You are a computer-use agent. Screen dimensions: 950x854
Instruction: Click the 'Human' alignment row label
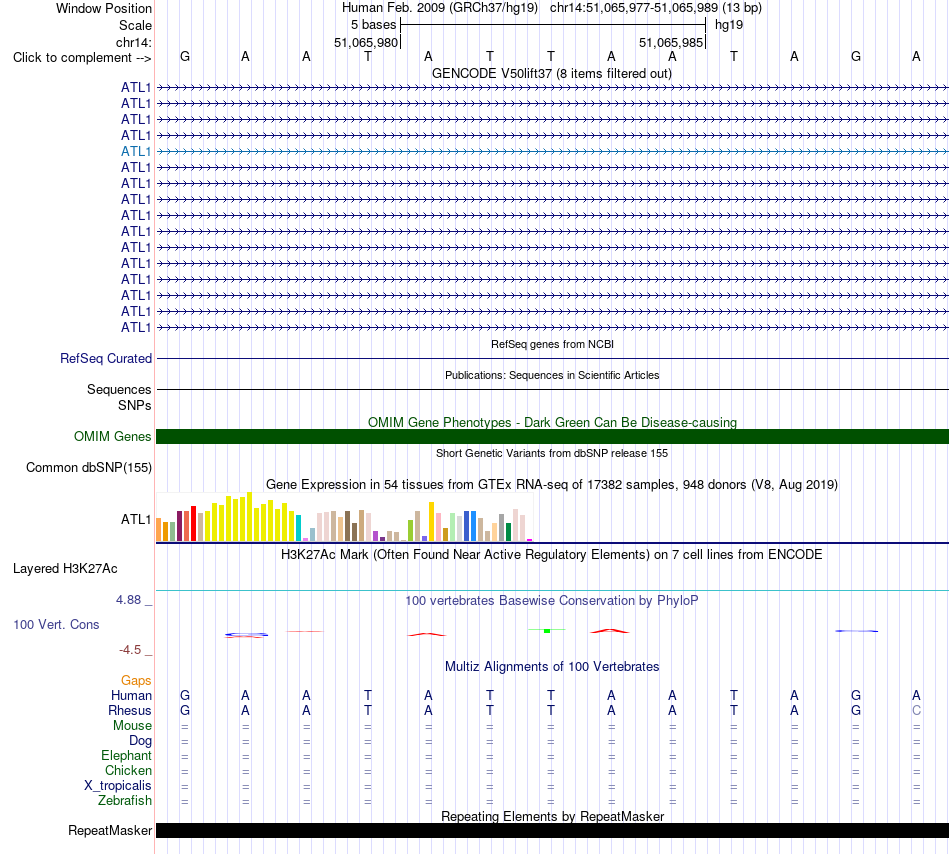point(131,695)
